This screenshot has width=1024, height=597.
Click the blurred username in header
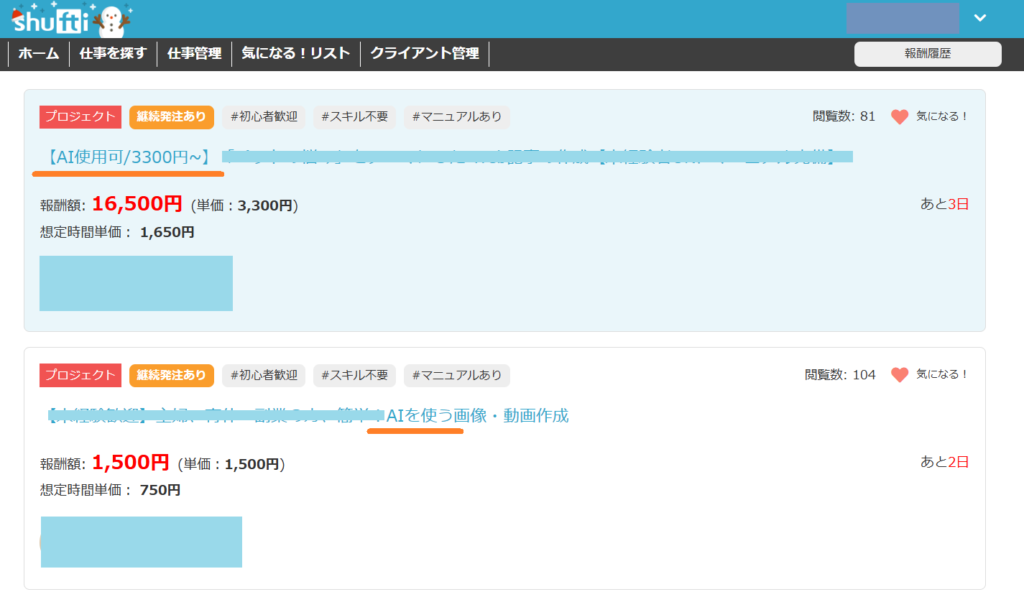[902, 18]
